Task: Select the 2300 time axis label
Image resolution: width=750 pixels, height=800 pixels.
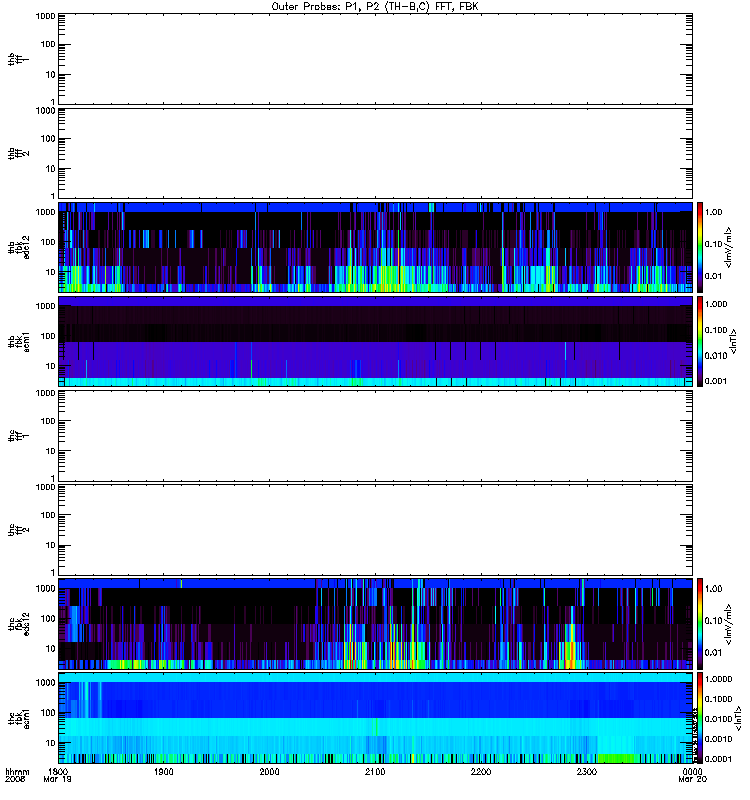Action: [x=587, y=772]
